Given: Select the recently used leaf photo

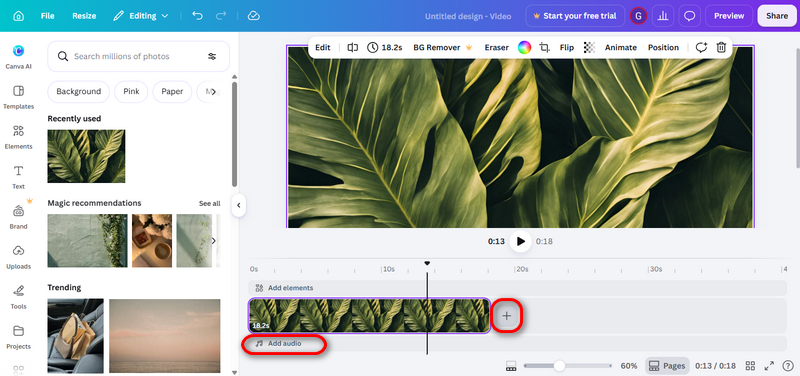Looking at the screenshot, I should tap(86, 156).
